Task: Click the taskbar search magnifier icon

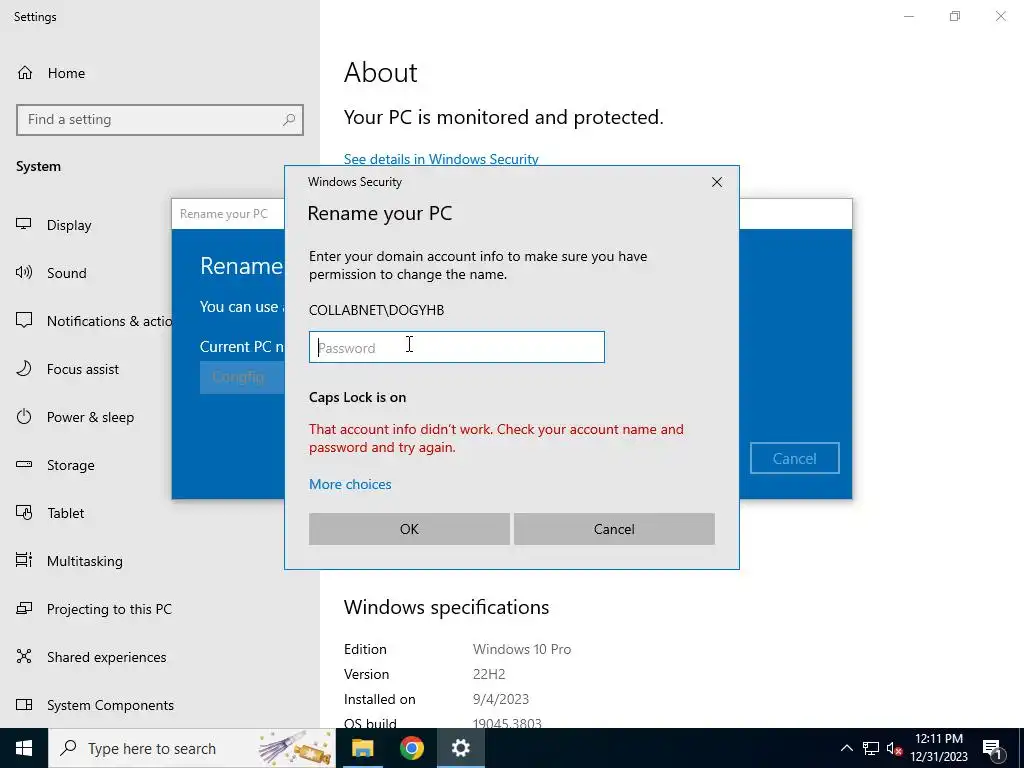Action: [68, 748]
